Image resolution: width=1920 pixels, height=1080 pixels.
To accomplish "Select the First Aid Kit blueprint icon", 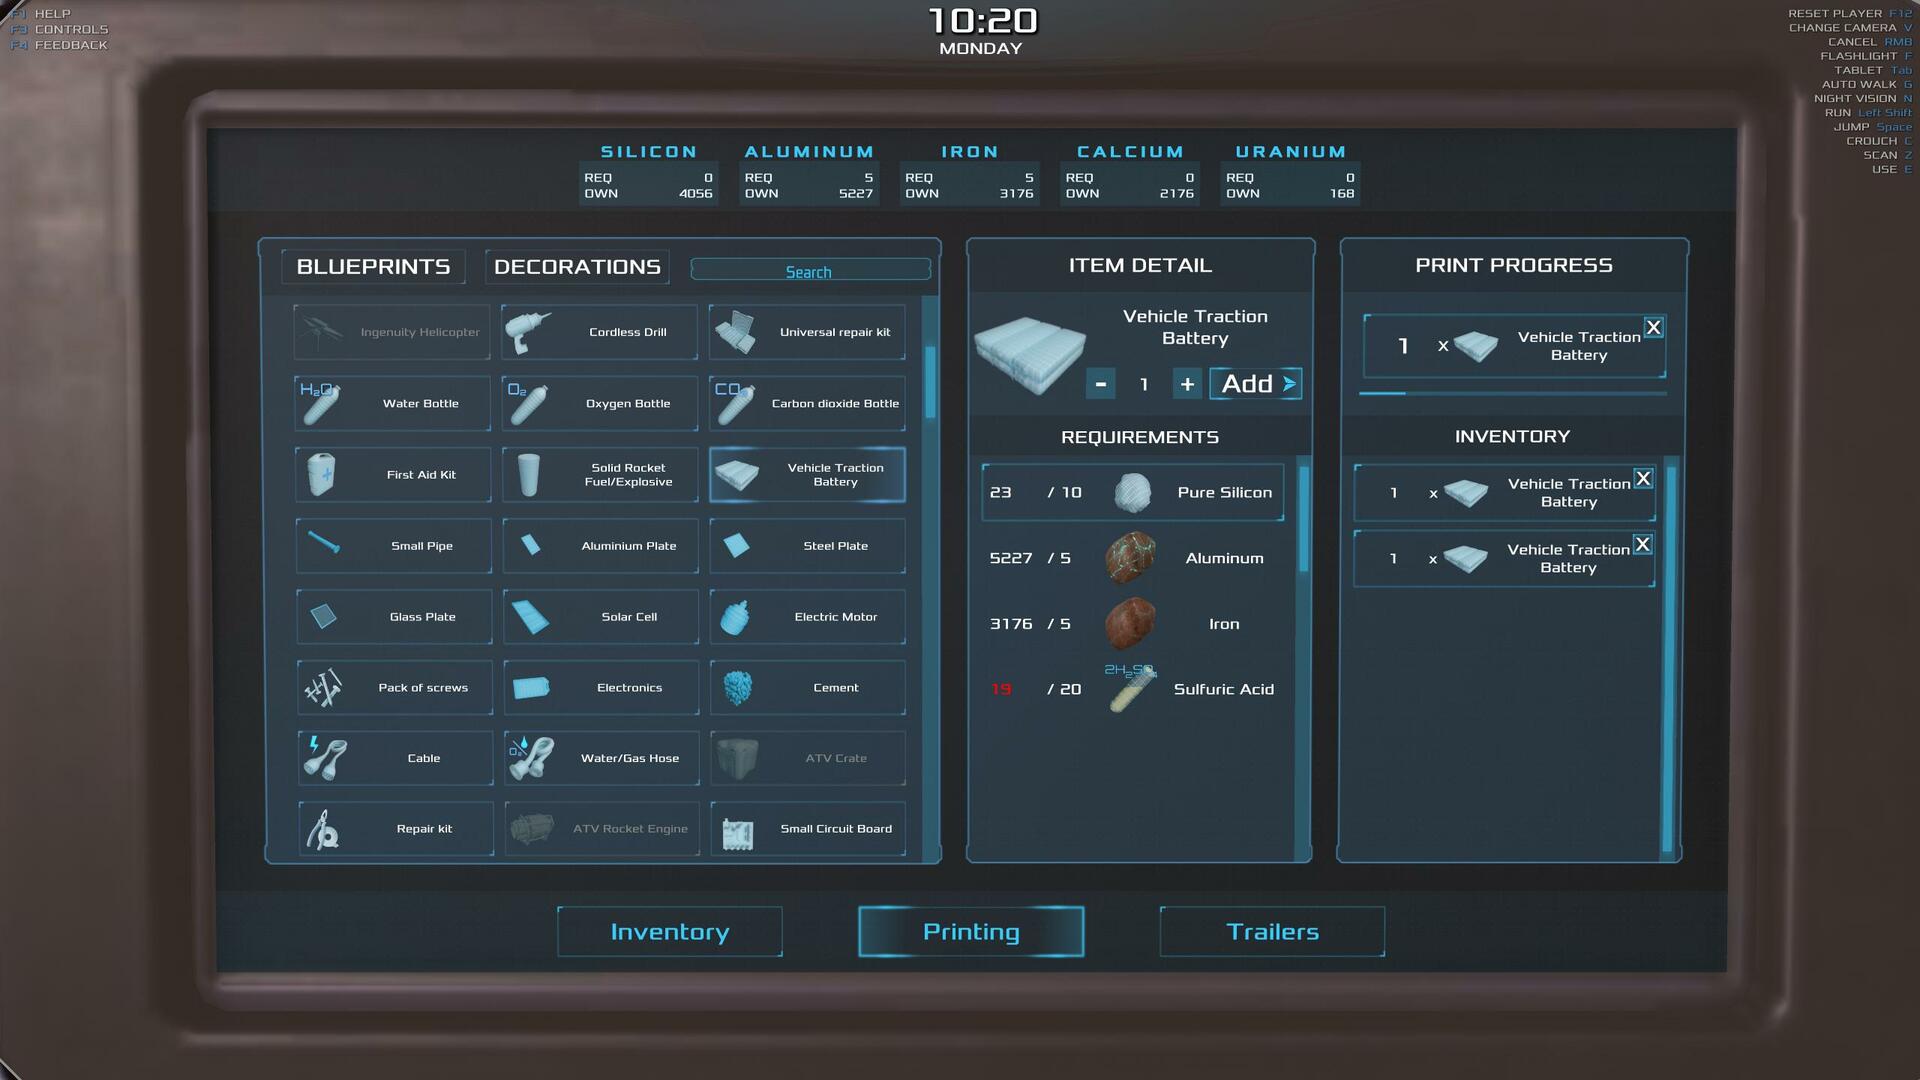I will click(x=322, y=475).
